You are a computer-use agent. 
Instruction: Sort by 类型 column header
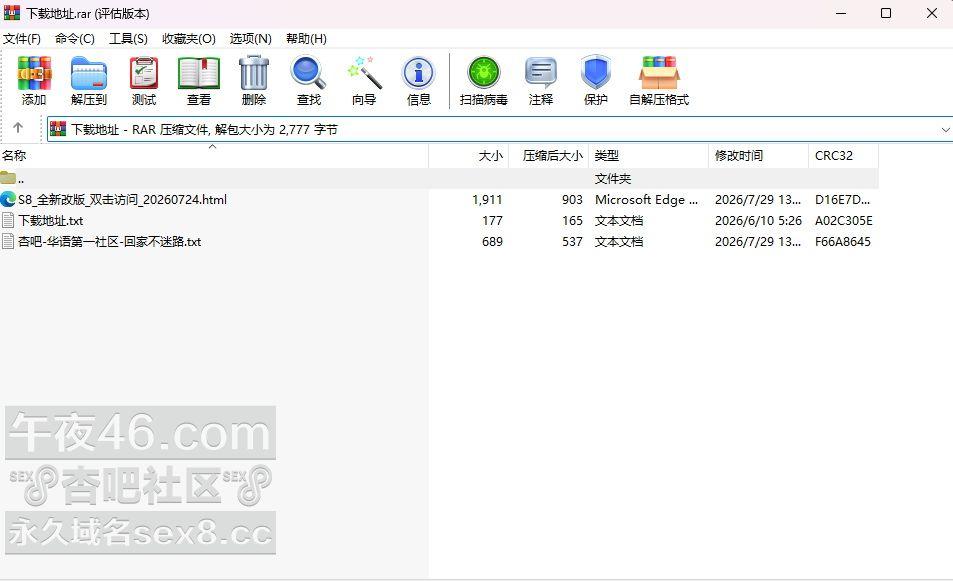tap(649, 156)
